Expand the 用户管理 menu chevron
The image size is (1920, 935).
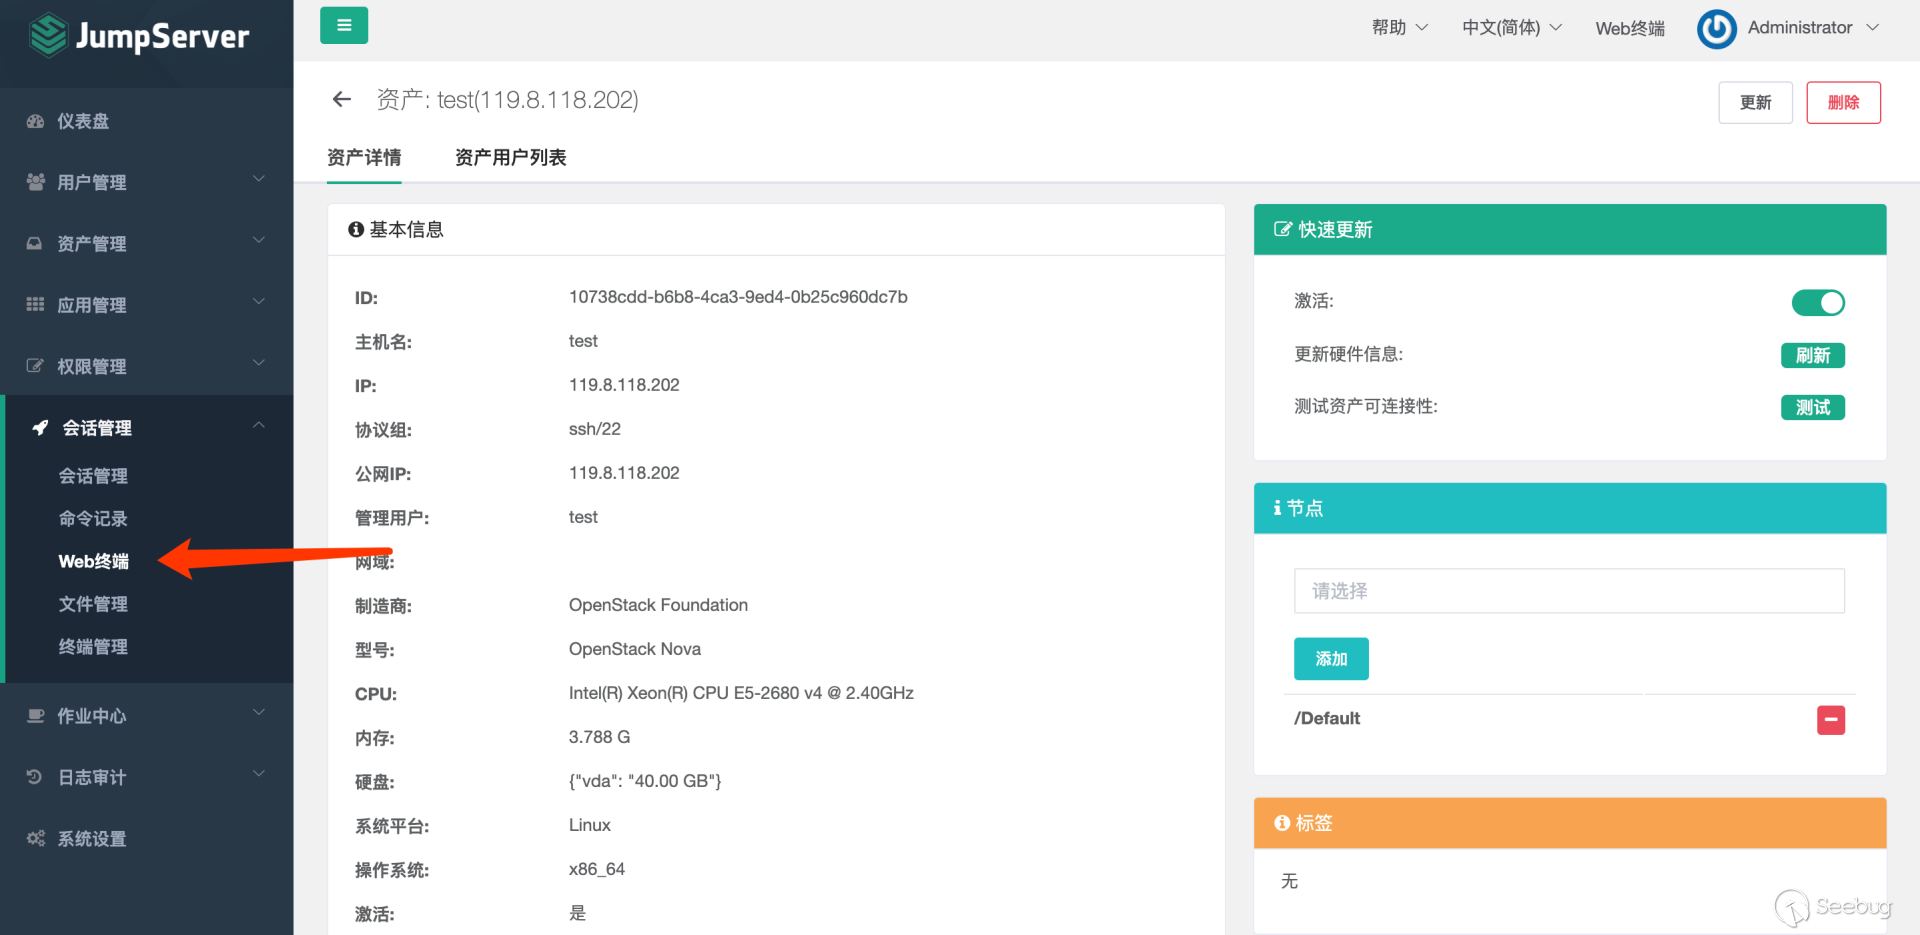coord(259,179)
